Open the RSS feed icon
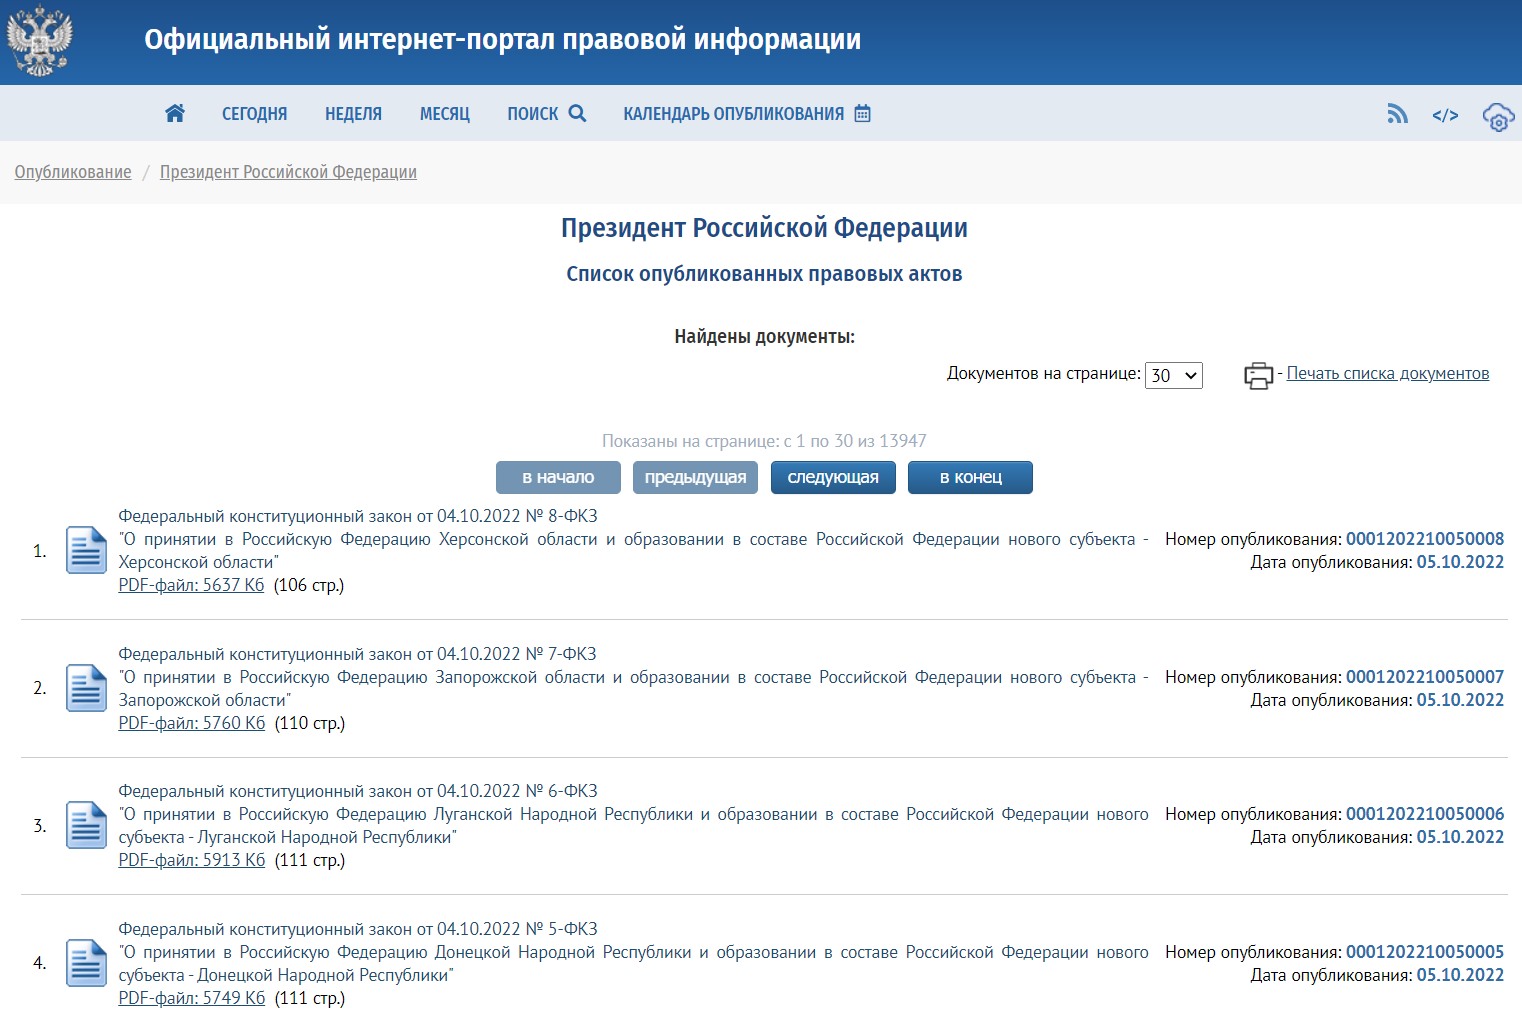 [x=1397, y=114]
